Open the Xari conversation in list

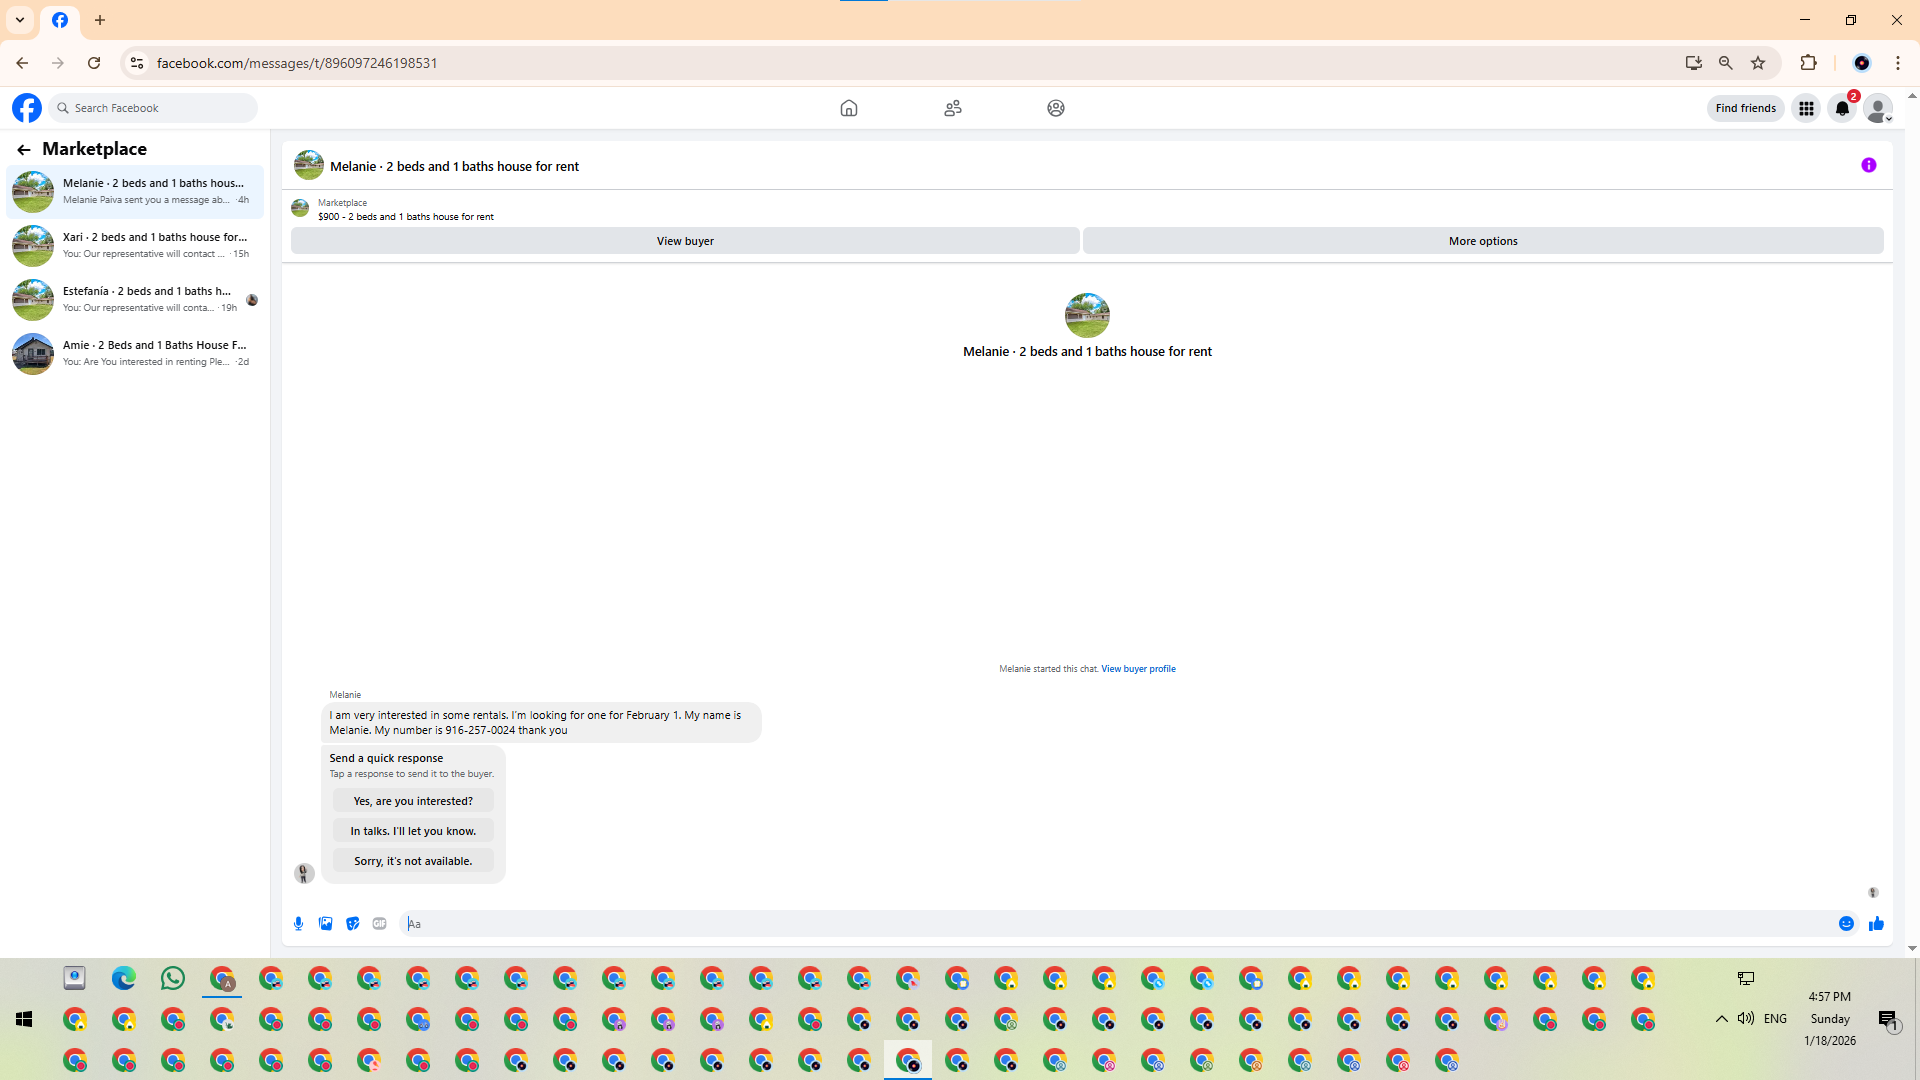click(x=135, y=245)
